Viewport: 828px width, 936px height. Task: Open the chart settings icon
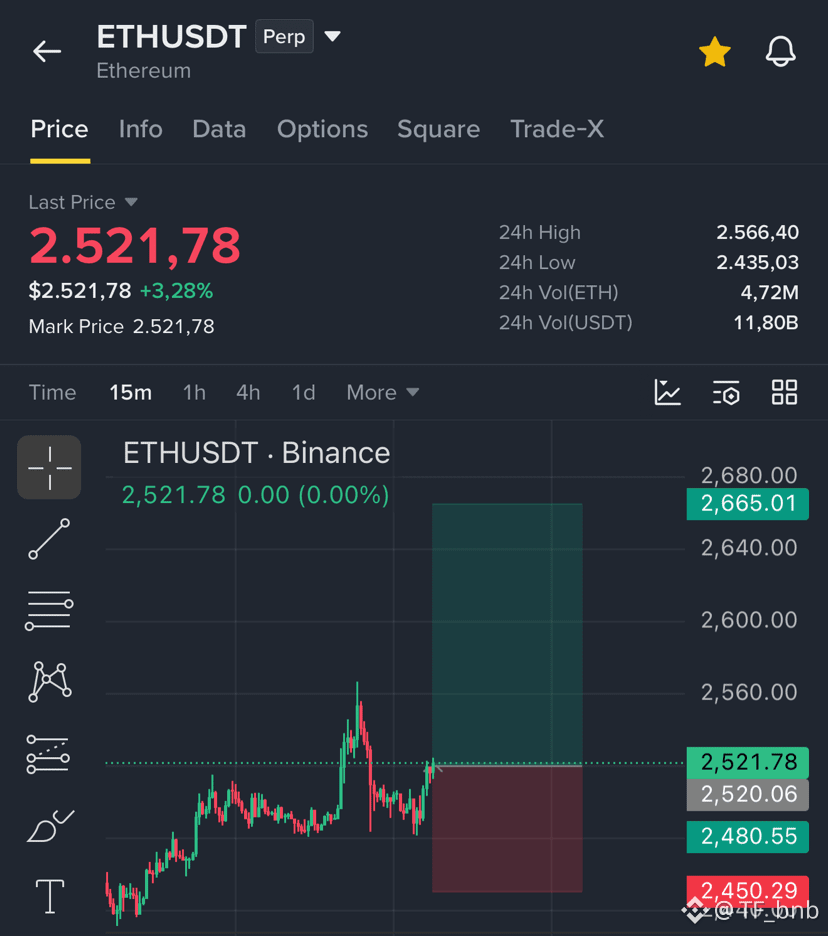click(x=726, y=392)
